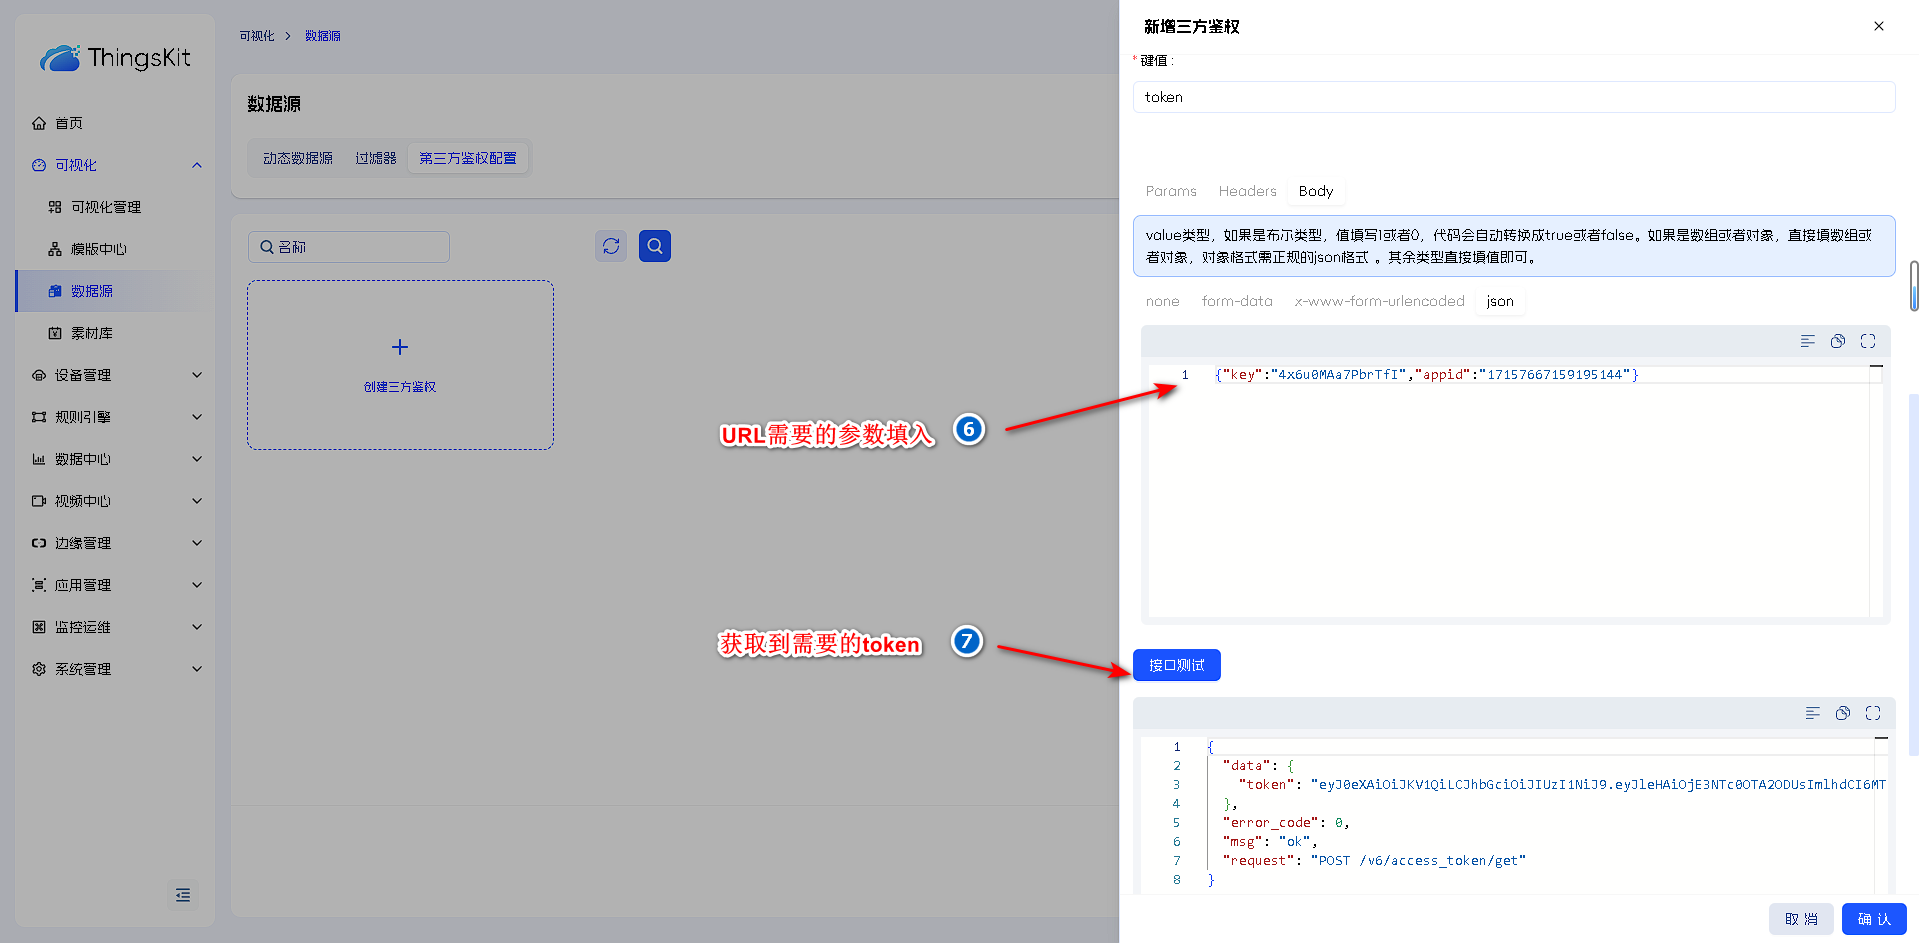Click format icon in response viewer toolbar
Viewport: 1919px width, 943px height.
click(1812, 713)
